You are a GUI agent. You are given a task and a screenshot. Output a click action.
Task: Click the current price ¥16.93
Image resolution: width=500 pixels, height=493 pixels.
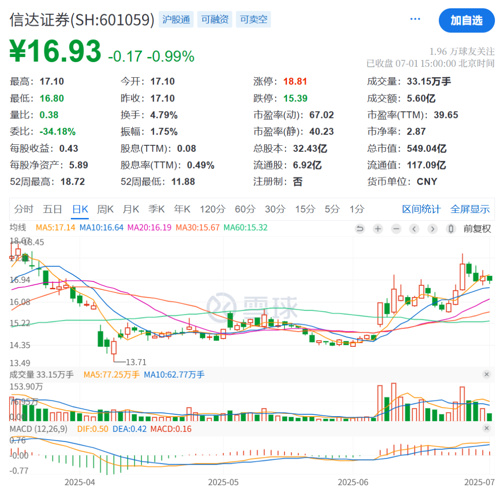[x=55, y=51]
